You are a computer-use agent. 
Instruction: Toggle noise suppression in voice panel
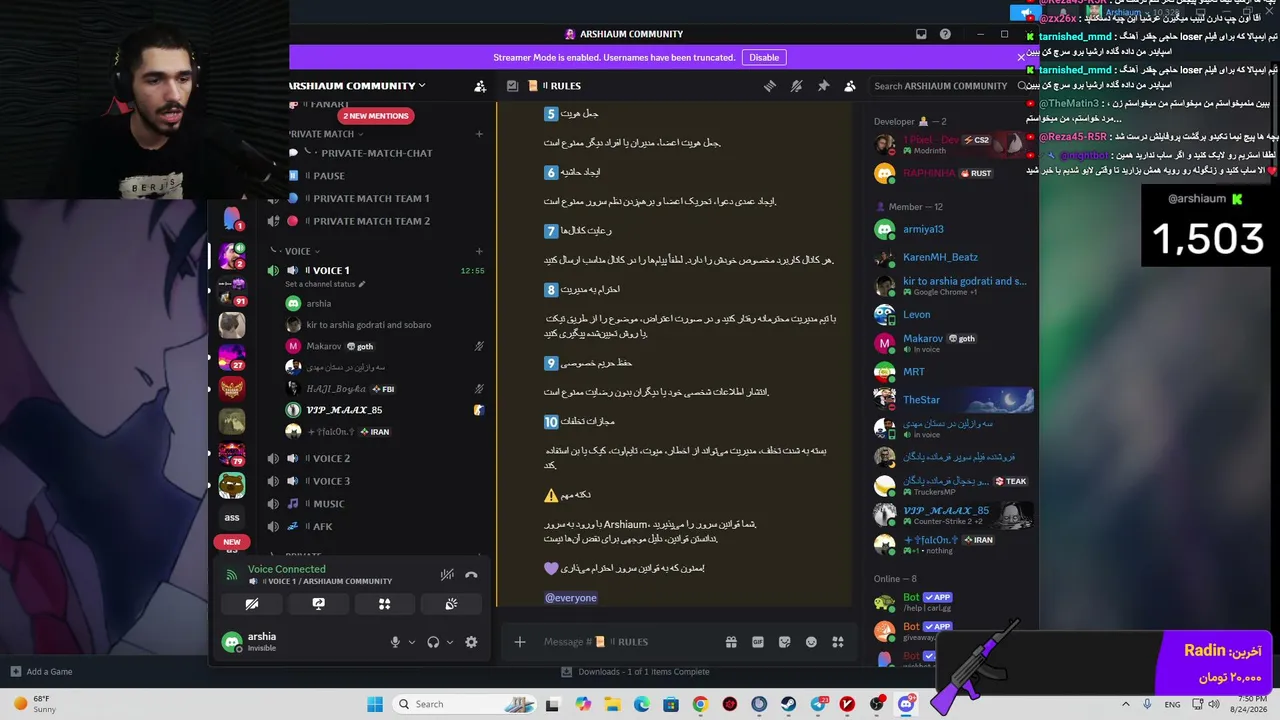click(447, 575)
